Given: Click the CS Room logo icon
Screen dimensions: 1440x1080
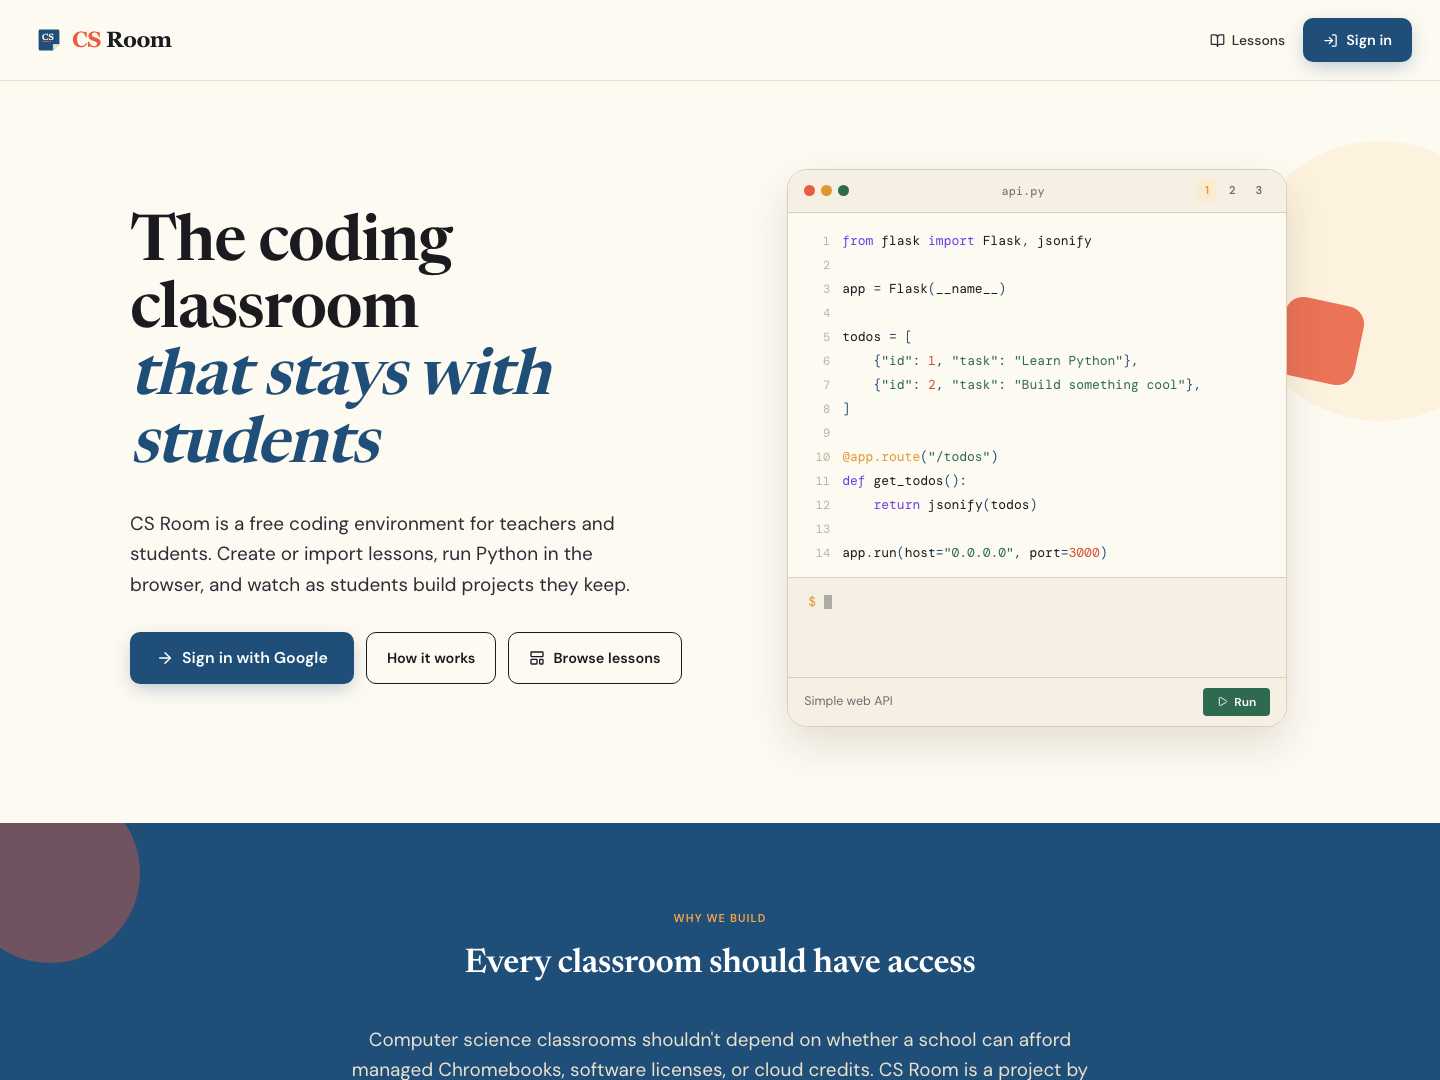Looking at the screenshot, I should coord(49,40).
